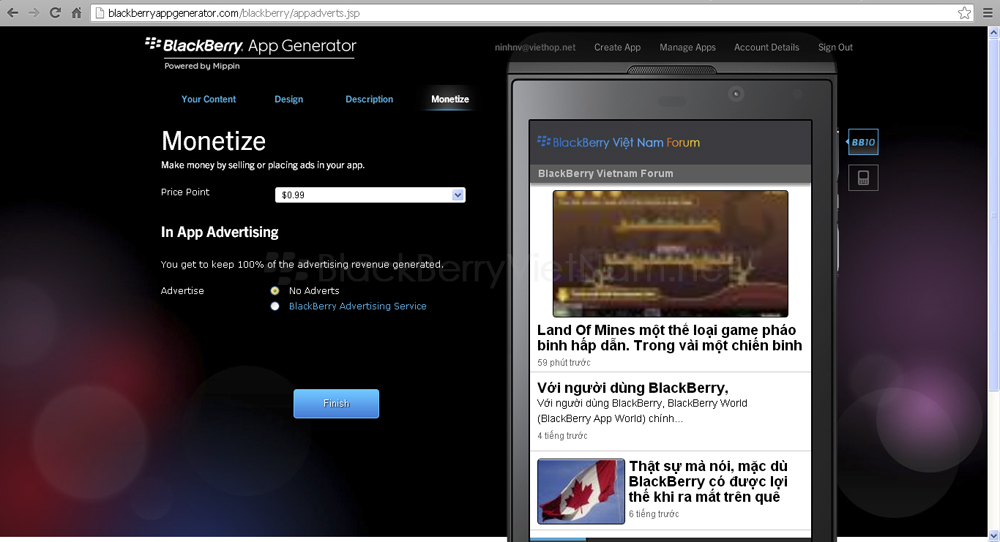Switch to the Design tab
This screenshot has width=1000, height=542.
click(x=289, y=99)
